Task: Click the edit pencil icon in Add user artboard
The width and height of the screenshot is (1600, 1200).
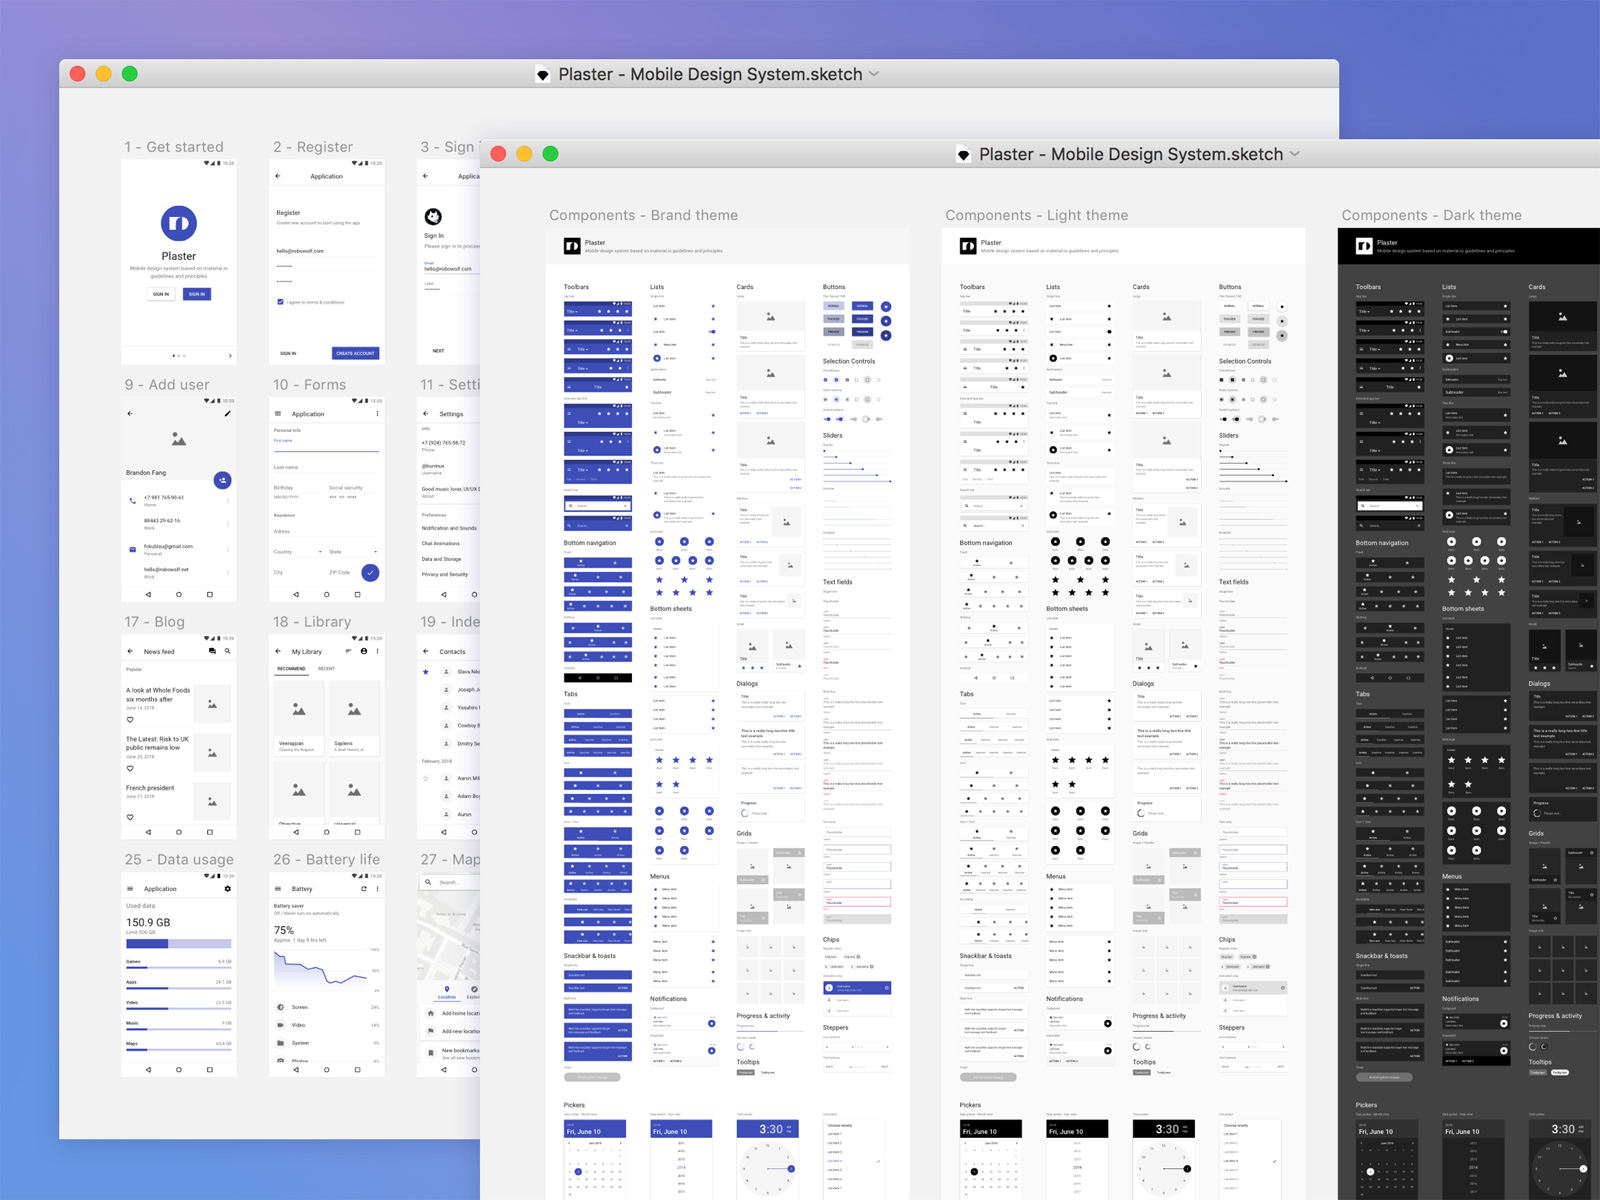Action: point(228,413)
